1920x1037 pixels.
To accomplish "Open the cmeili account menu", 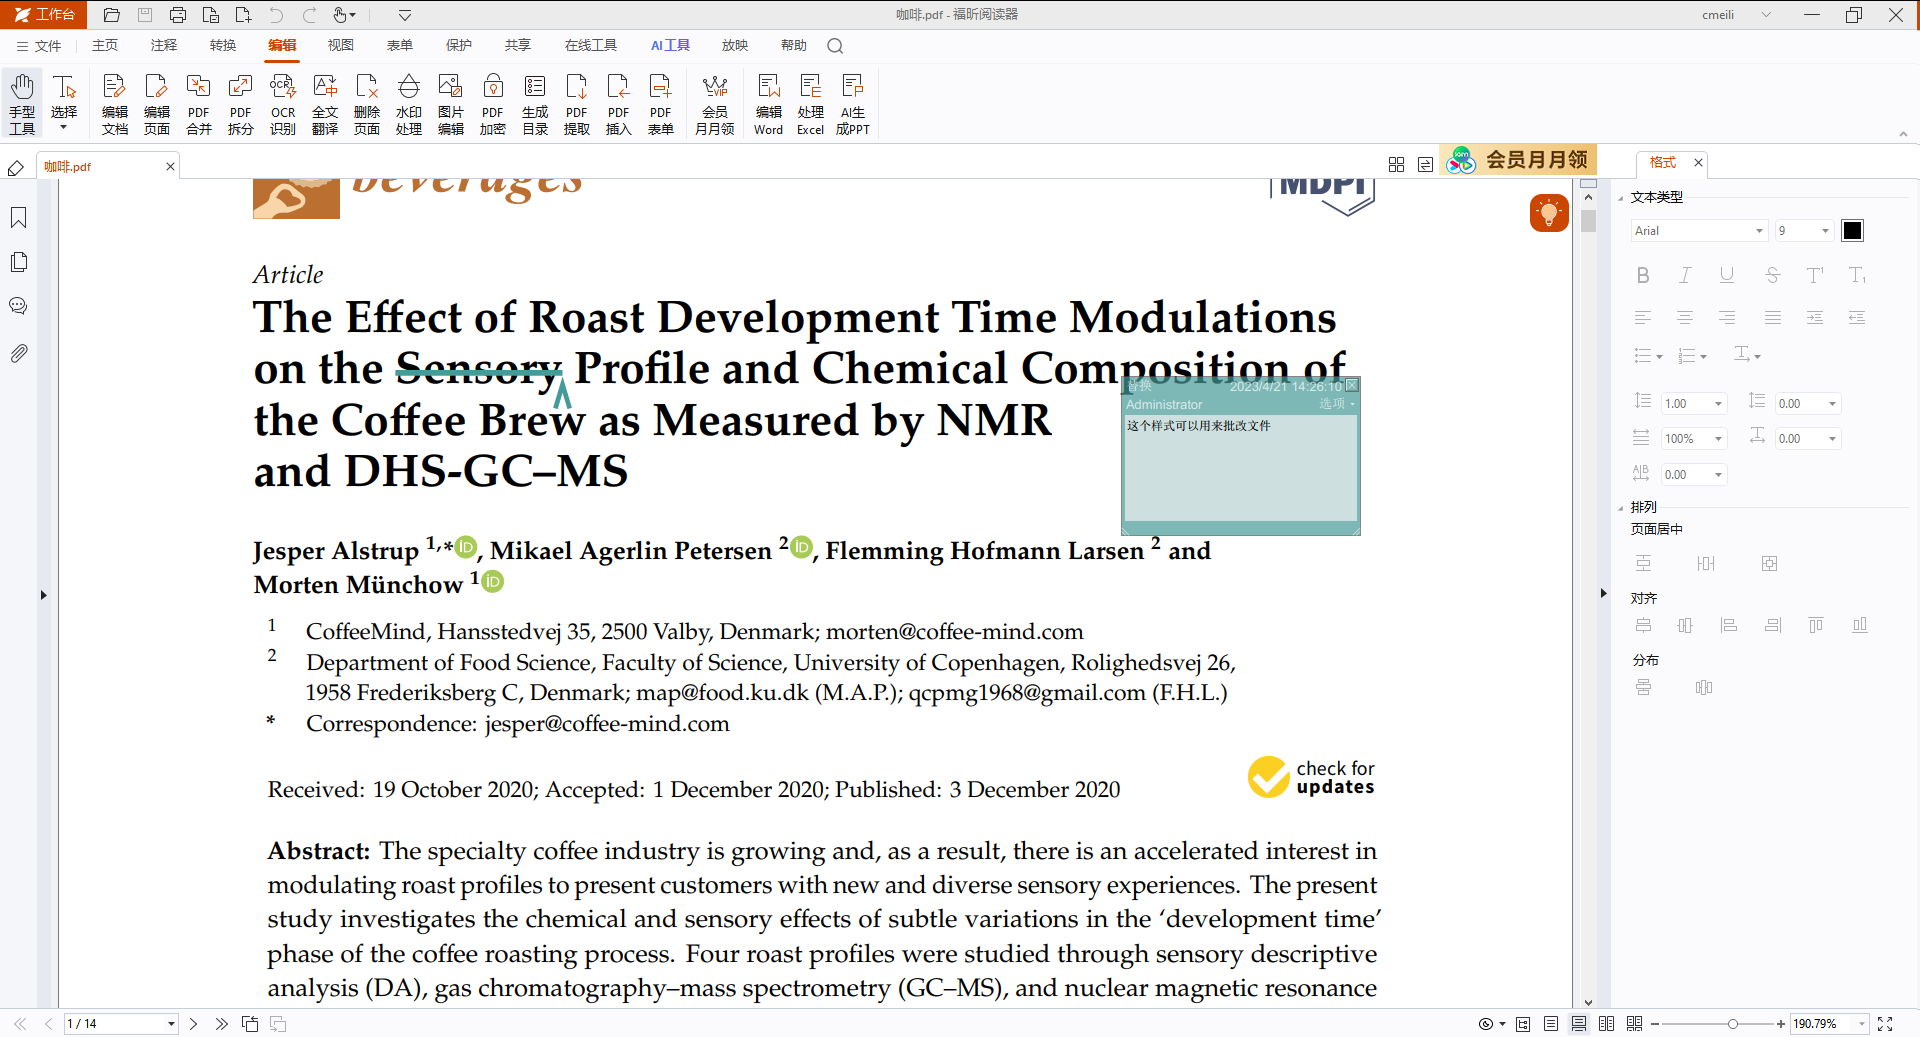I will (1737, 15).
